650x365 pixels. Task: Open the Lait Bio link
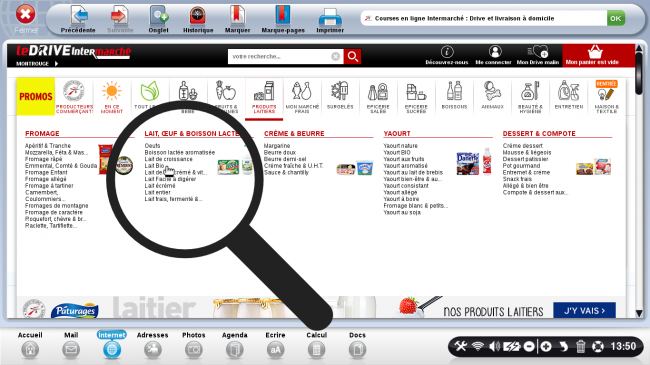154,165
